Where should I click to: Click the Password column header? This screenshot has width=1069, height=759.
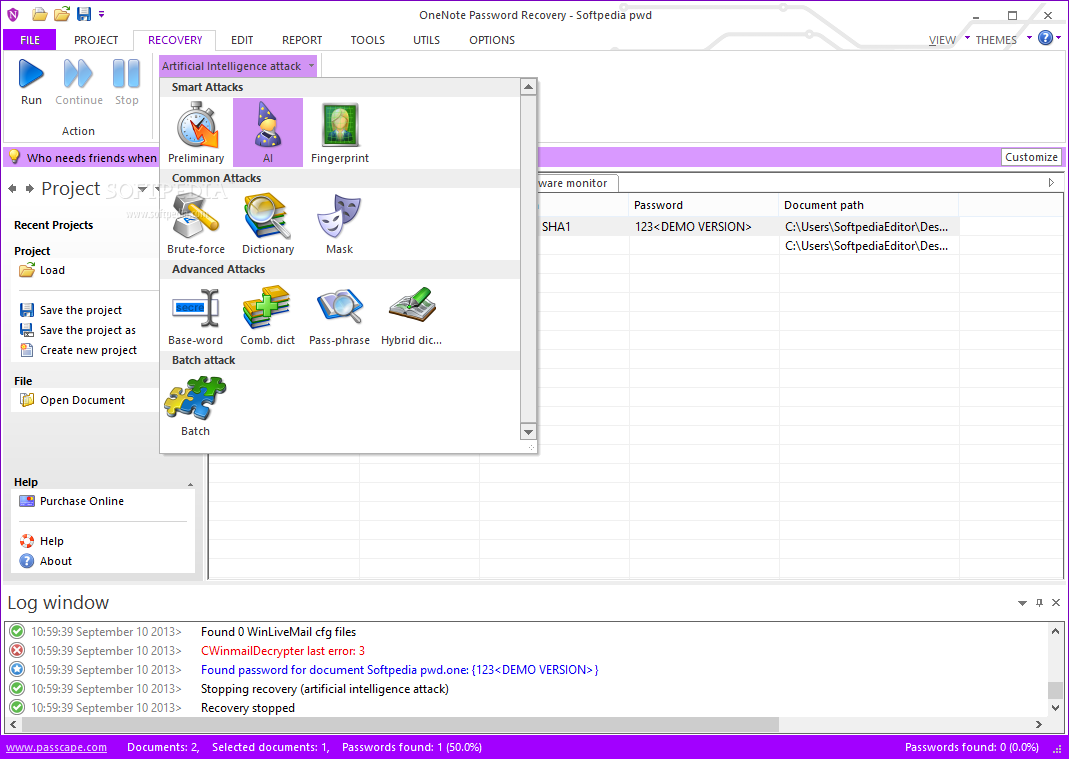(704, 205)
